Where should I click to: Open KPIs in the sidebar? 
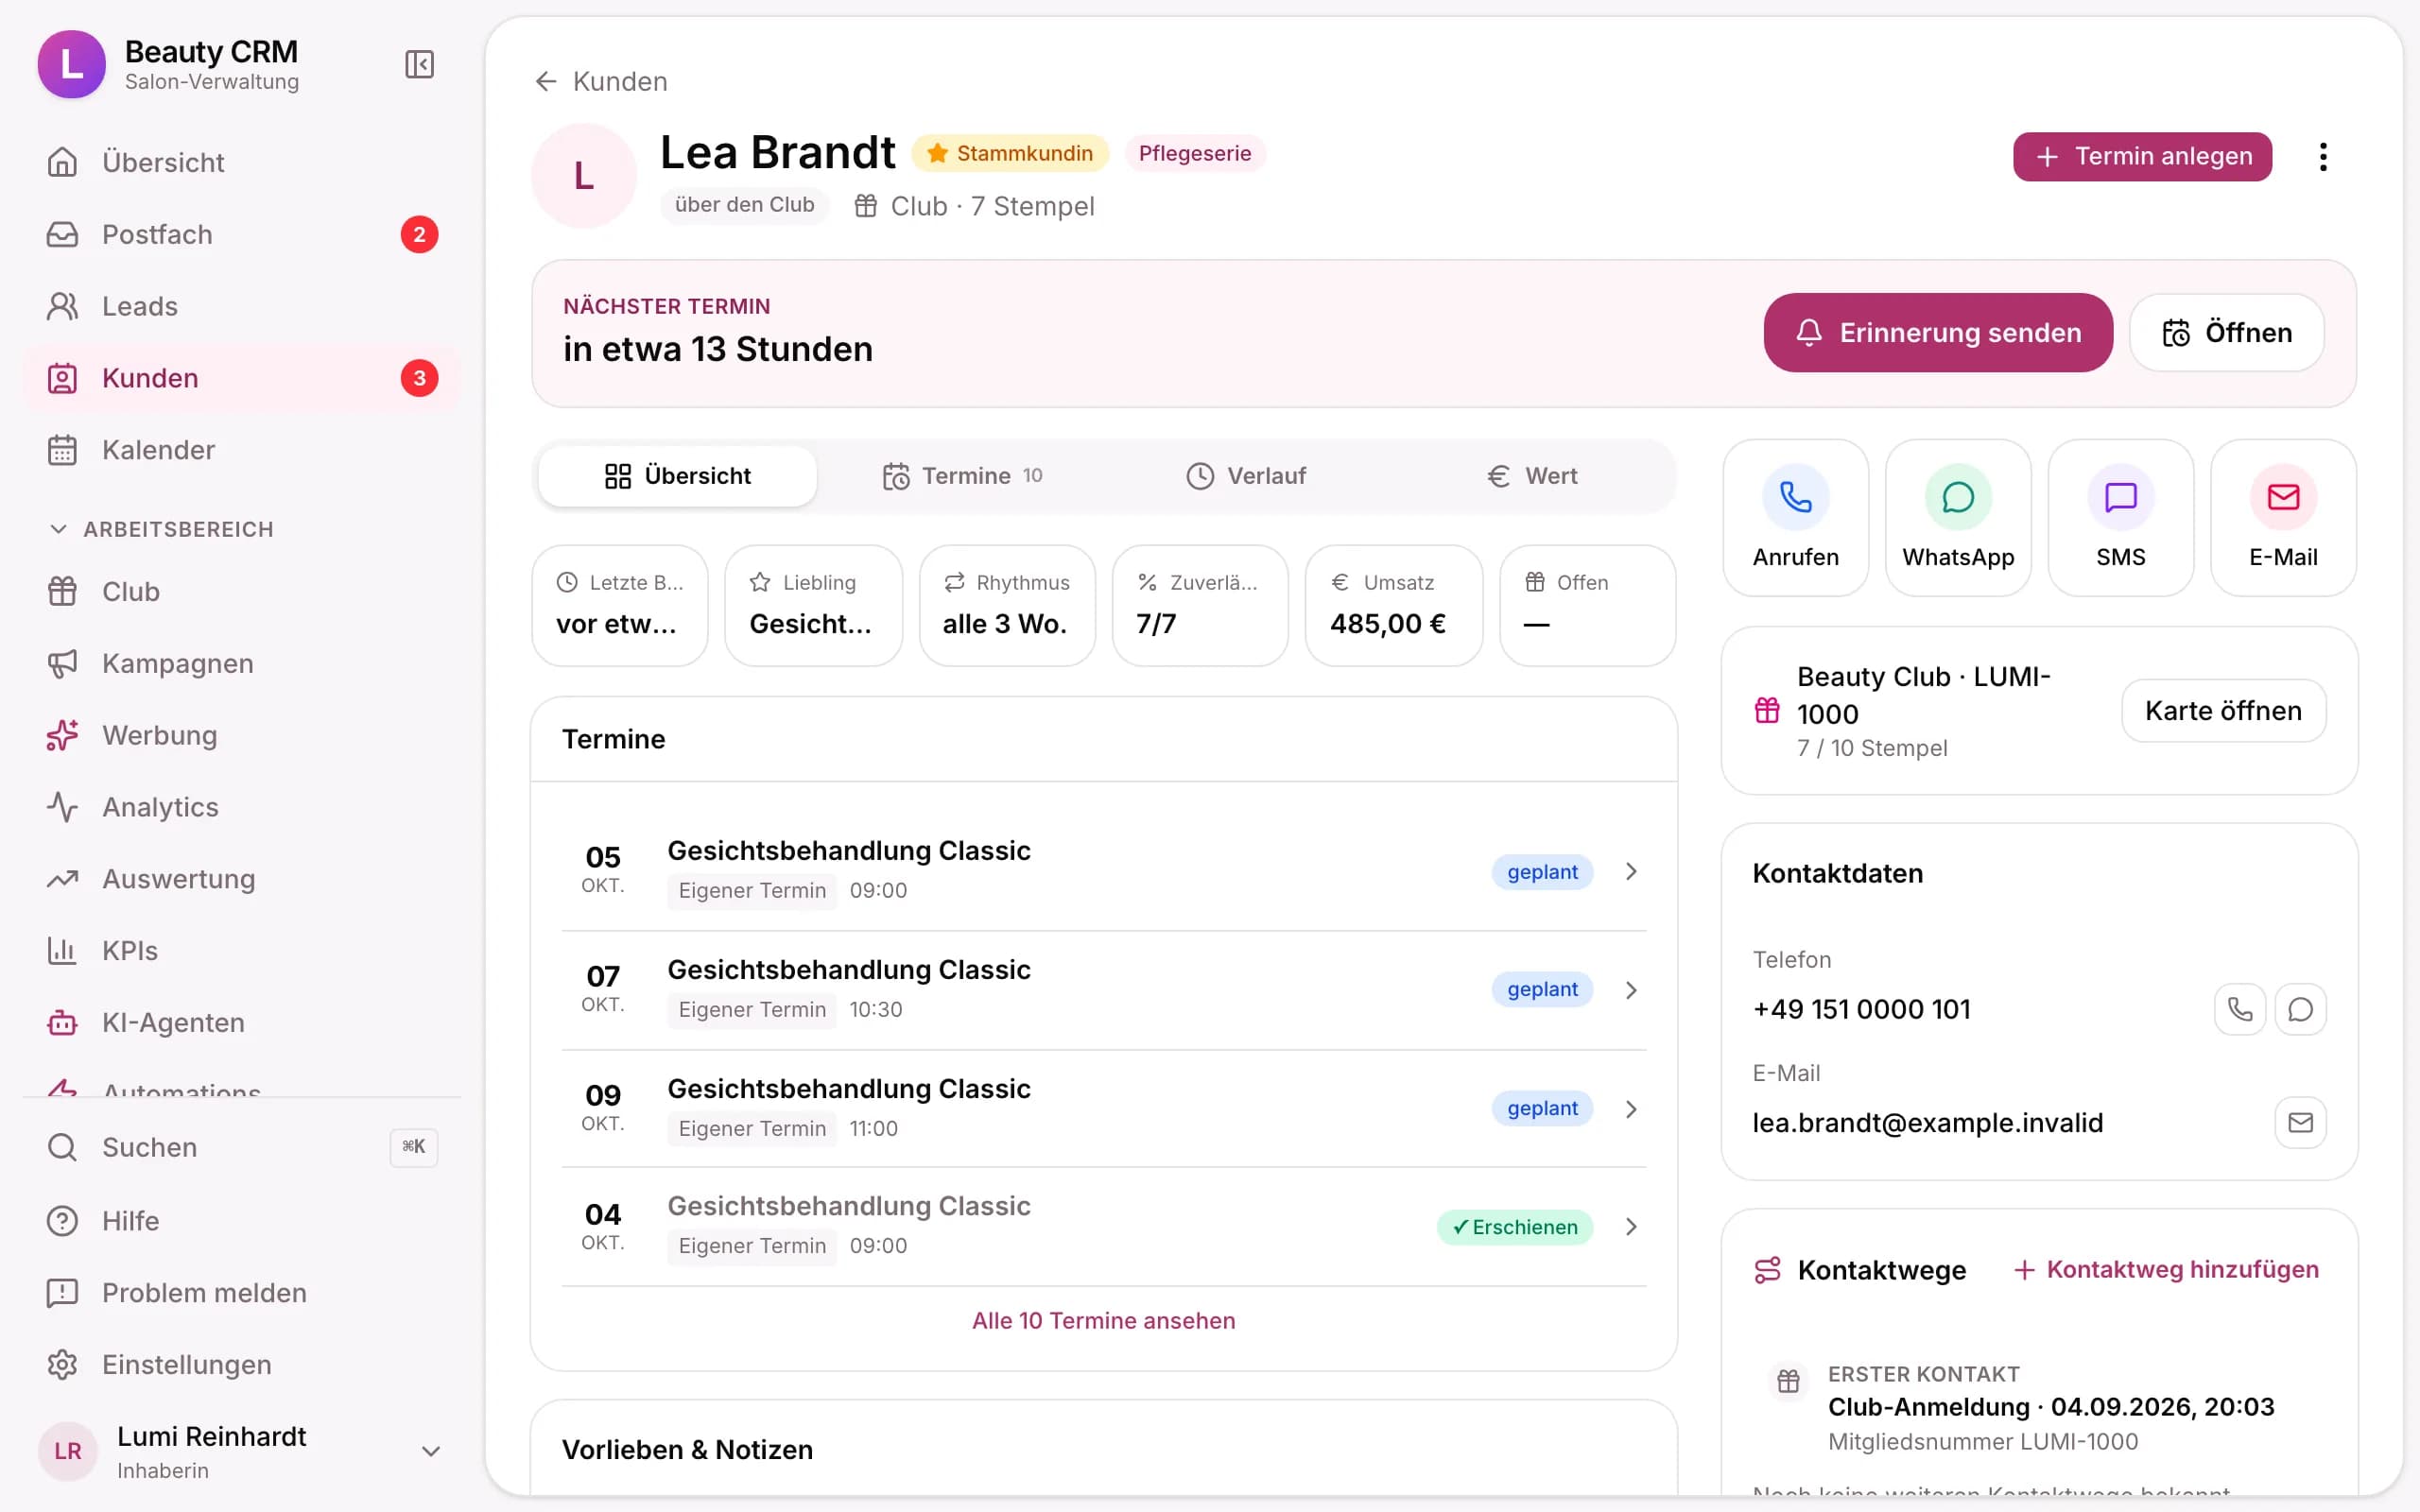click(242, 951)
